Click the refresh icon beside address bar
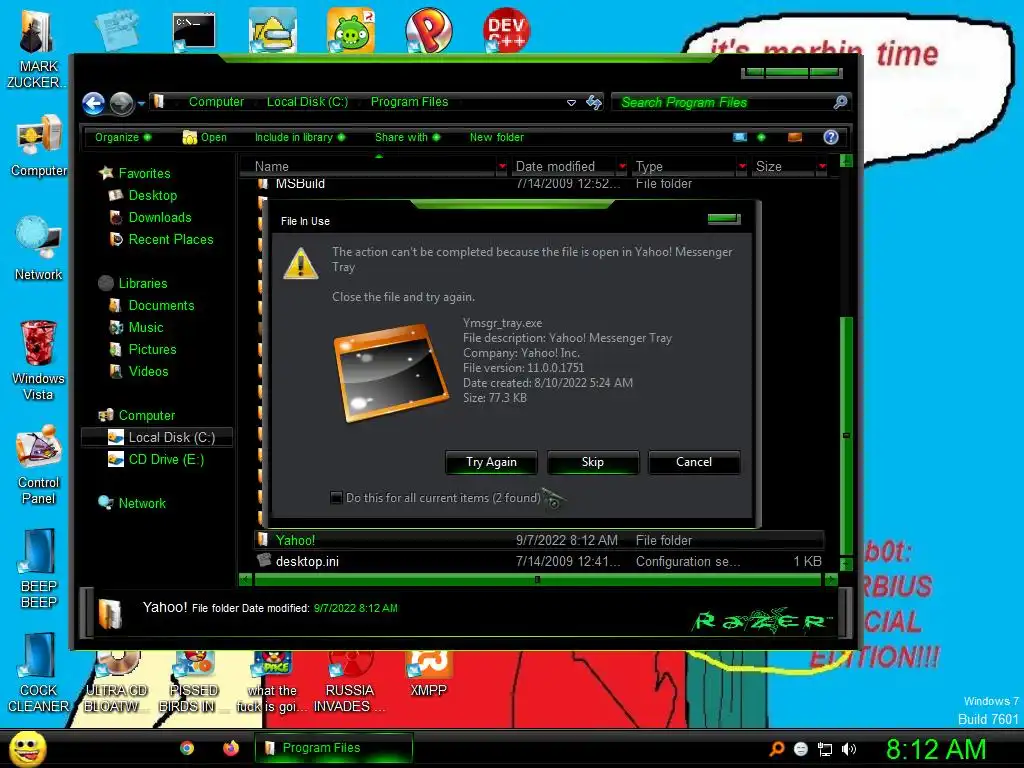This screenshot has width=1024, height=768. 594,102
